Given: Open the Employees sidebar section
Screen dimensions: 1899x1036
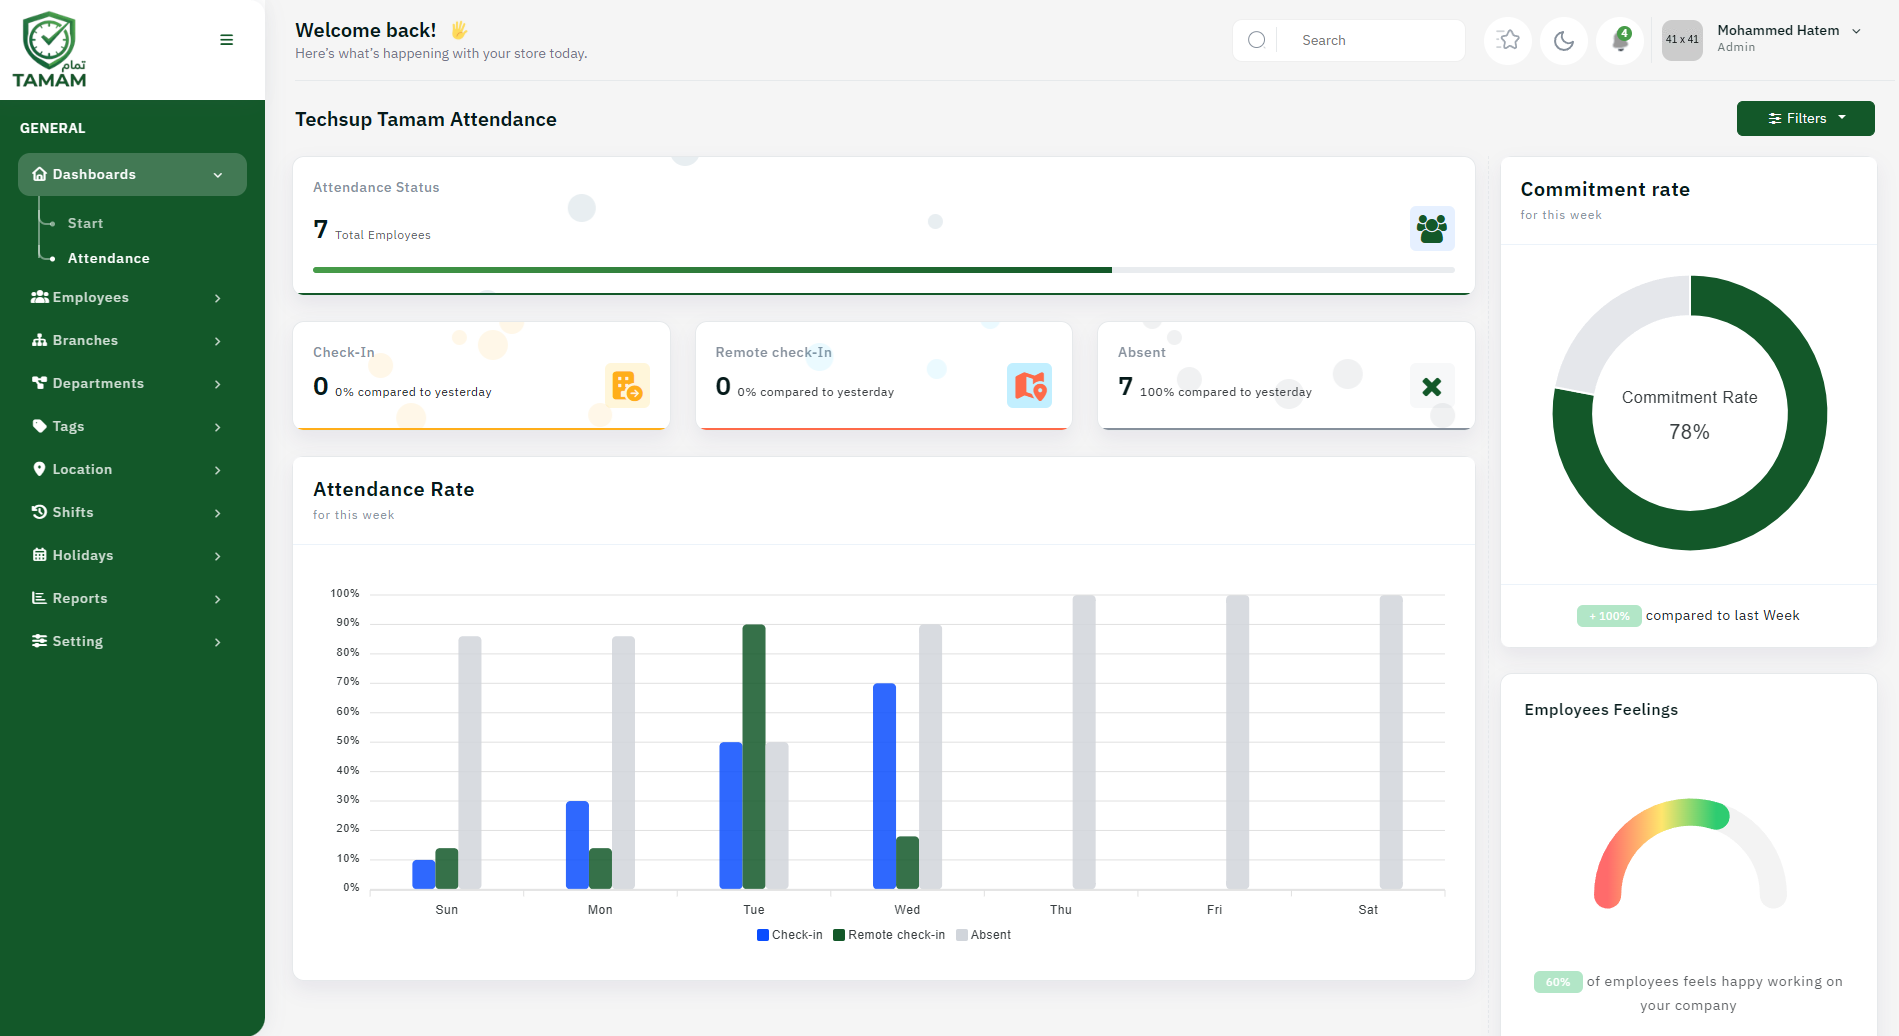Looking at the screenshot, I should click(90, 297).
